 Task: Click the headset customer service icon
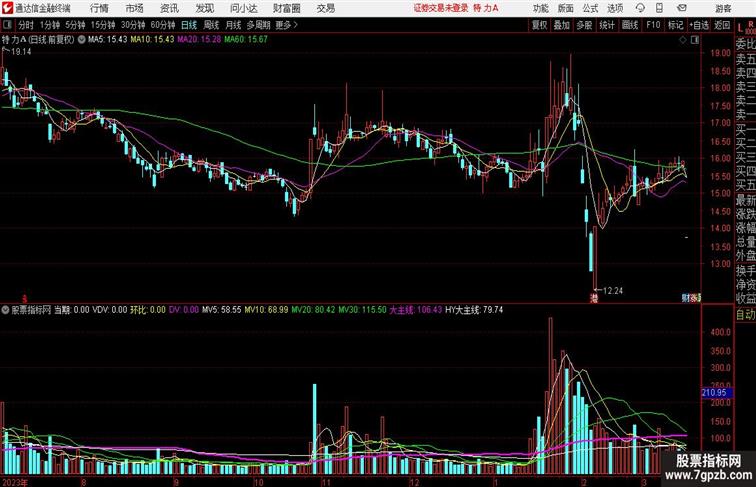coord(640,8)
